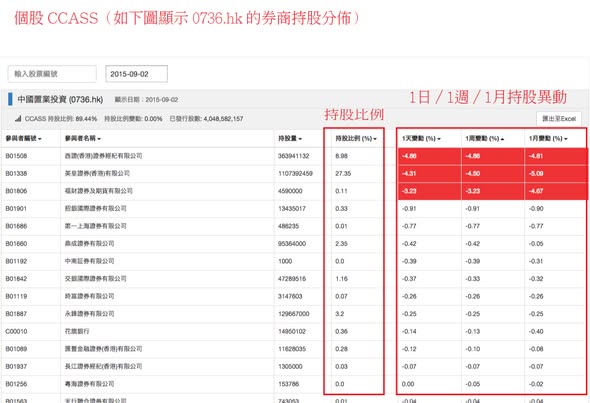Image resolution: width=590 pixels, height=403 pixels.
Task: Select holding amount 1107392459
Action: tap(295, 173)
